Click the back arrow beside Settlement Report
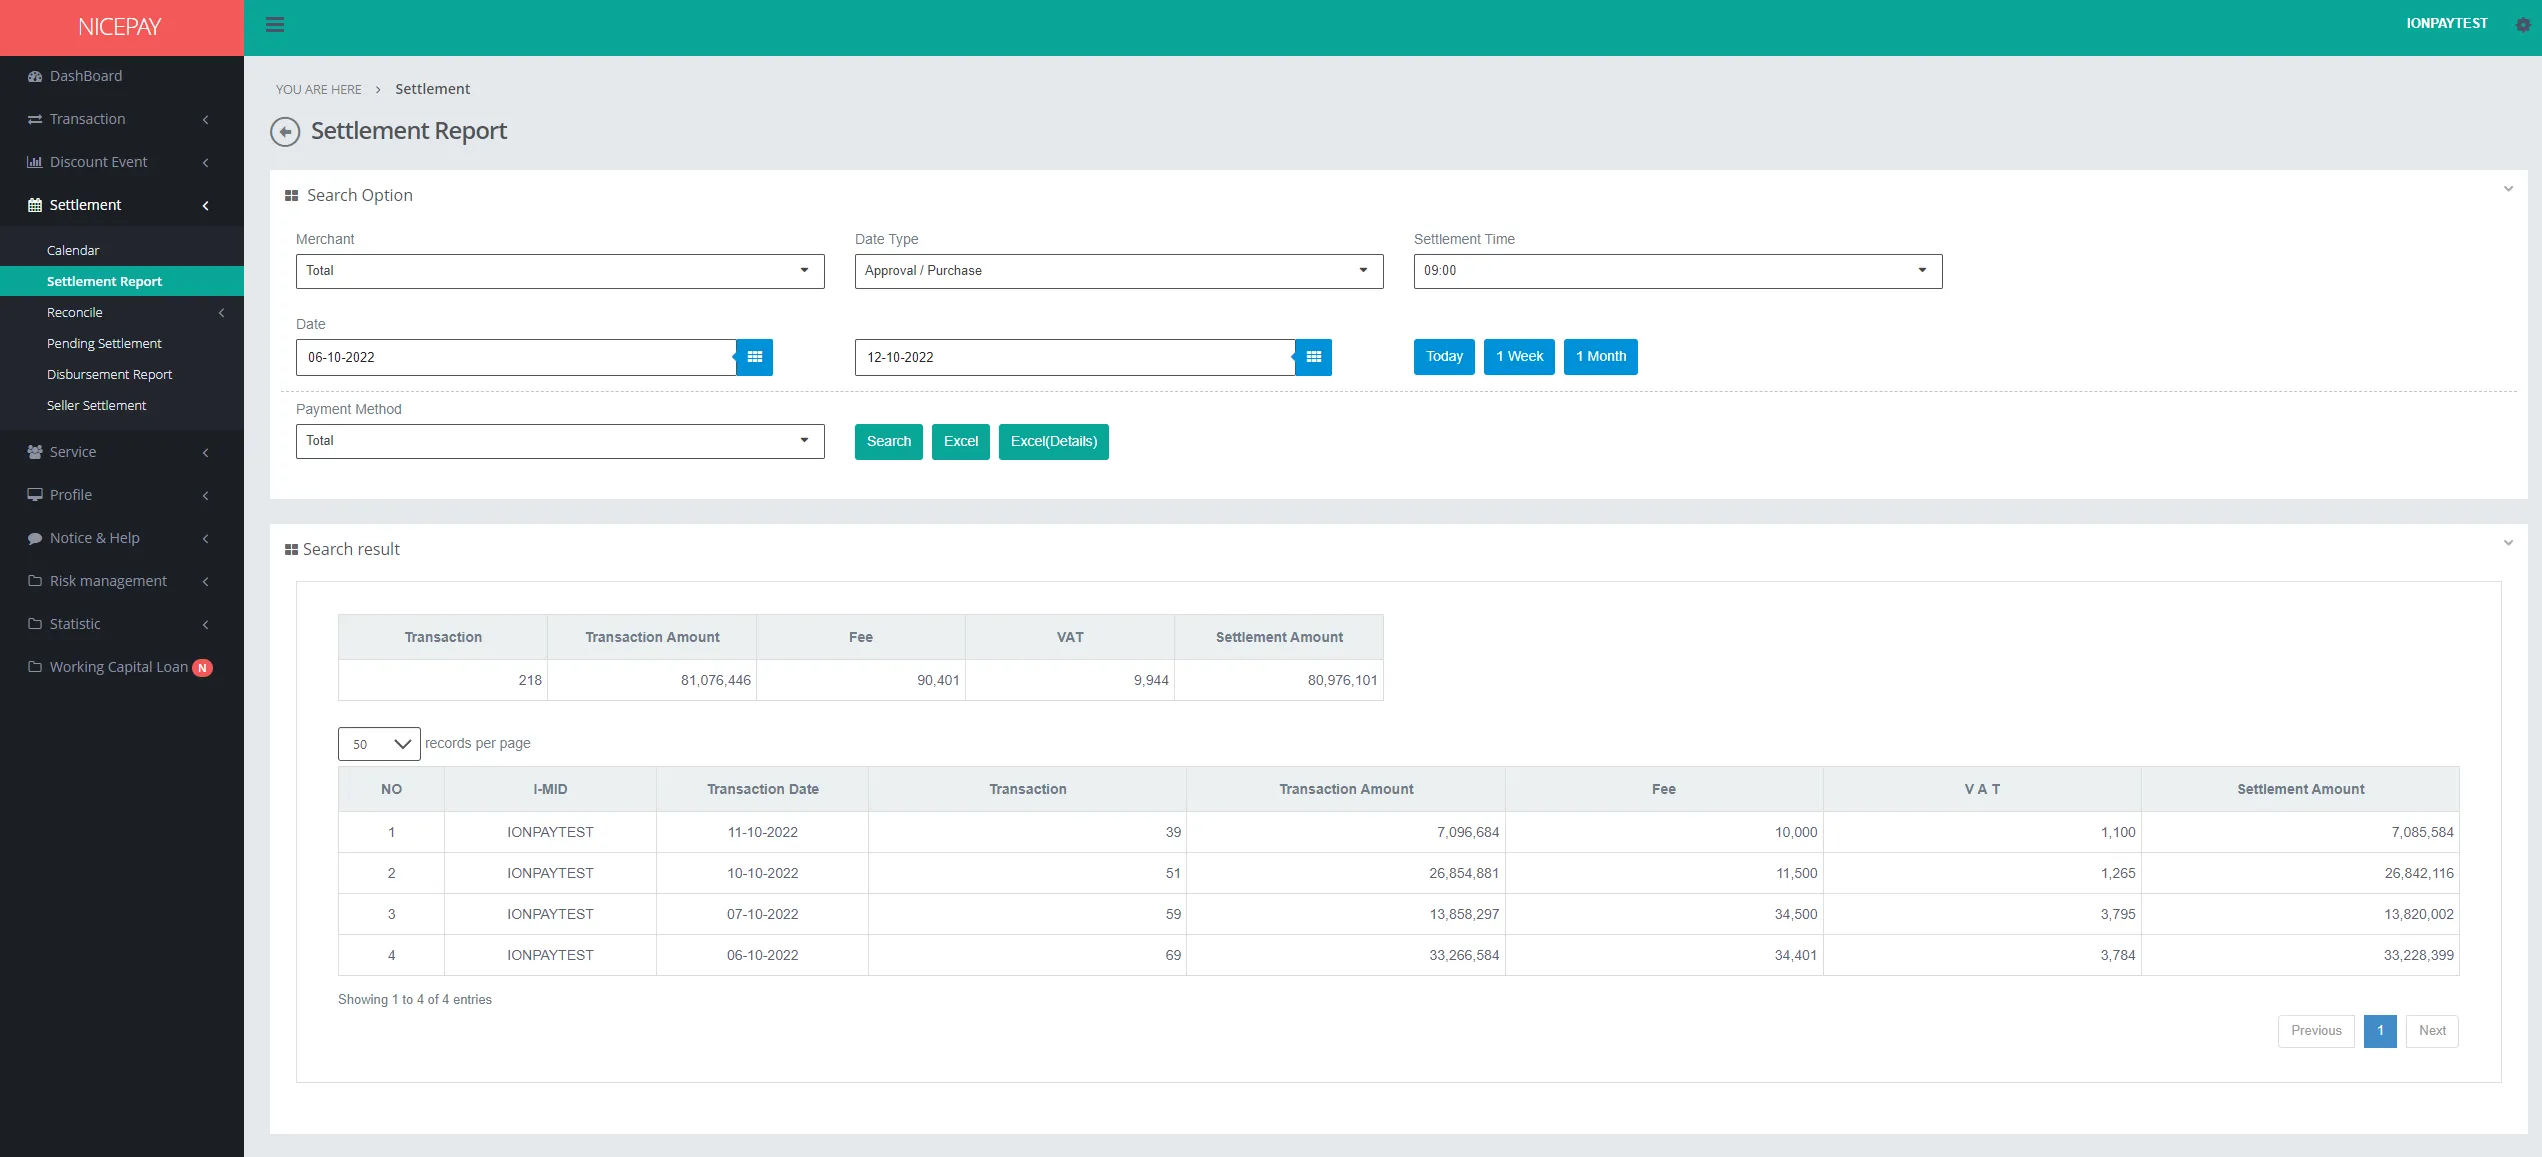 point(285,132)
